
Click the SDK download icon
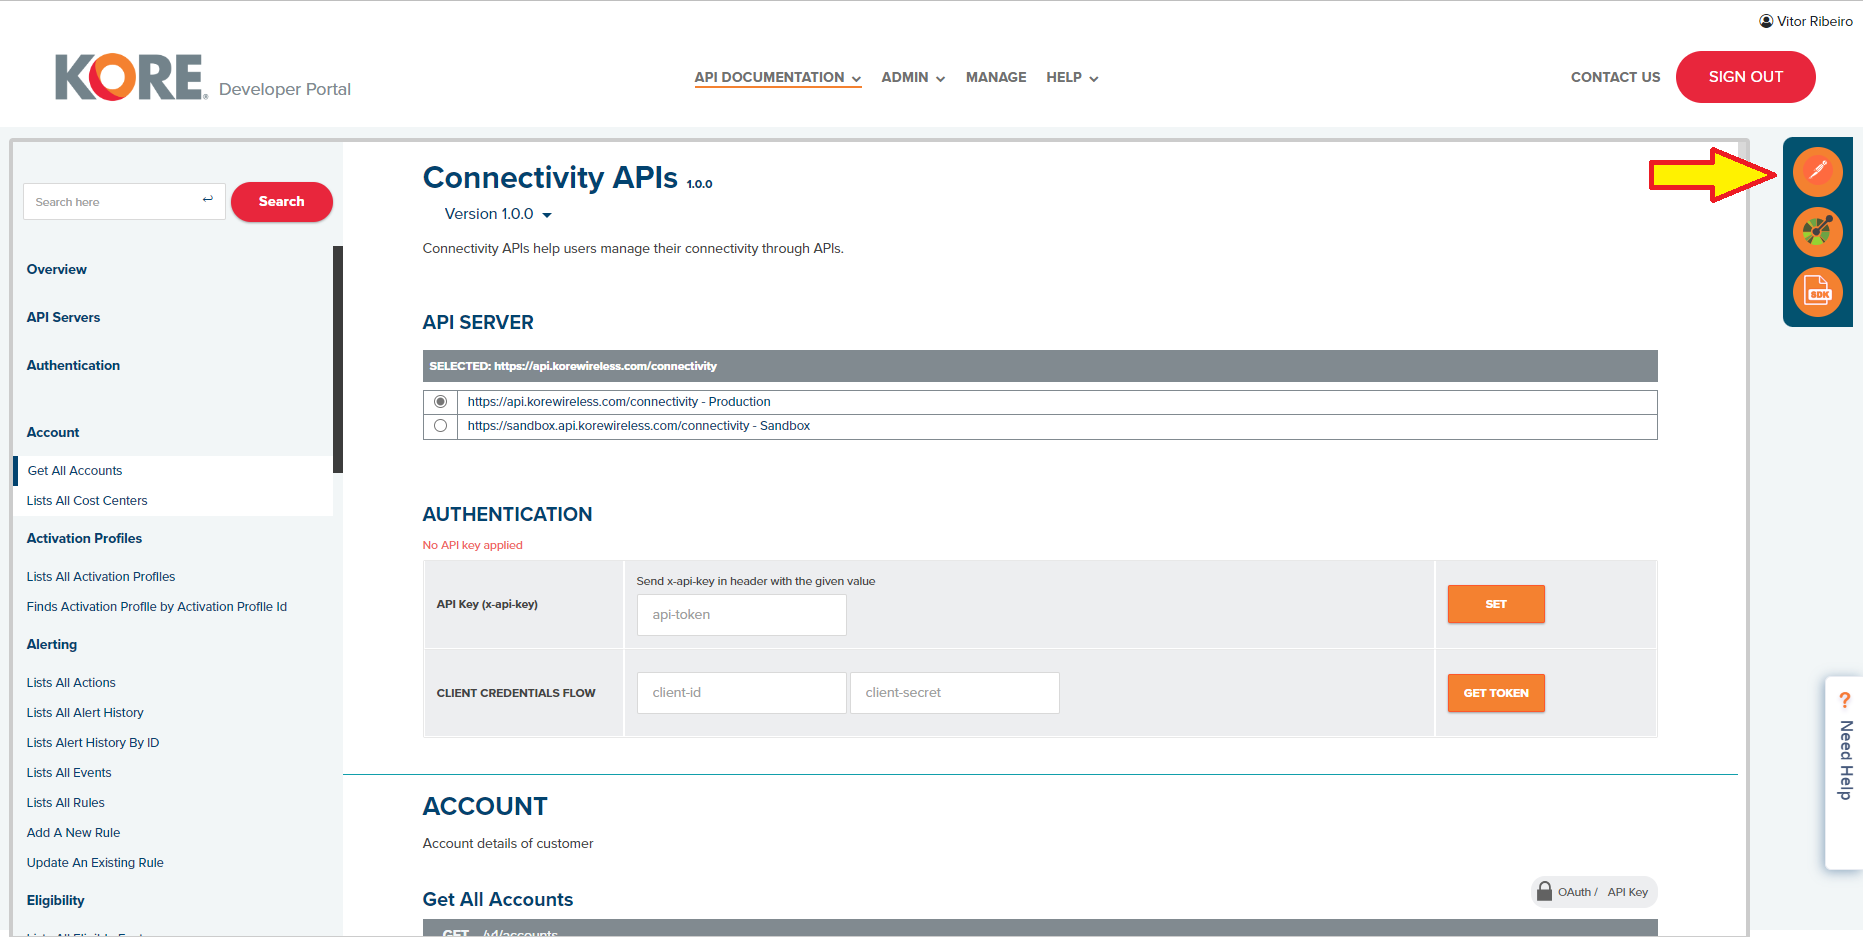1818,292
